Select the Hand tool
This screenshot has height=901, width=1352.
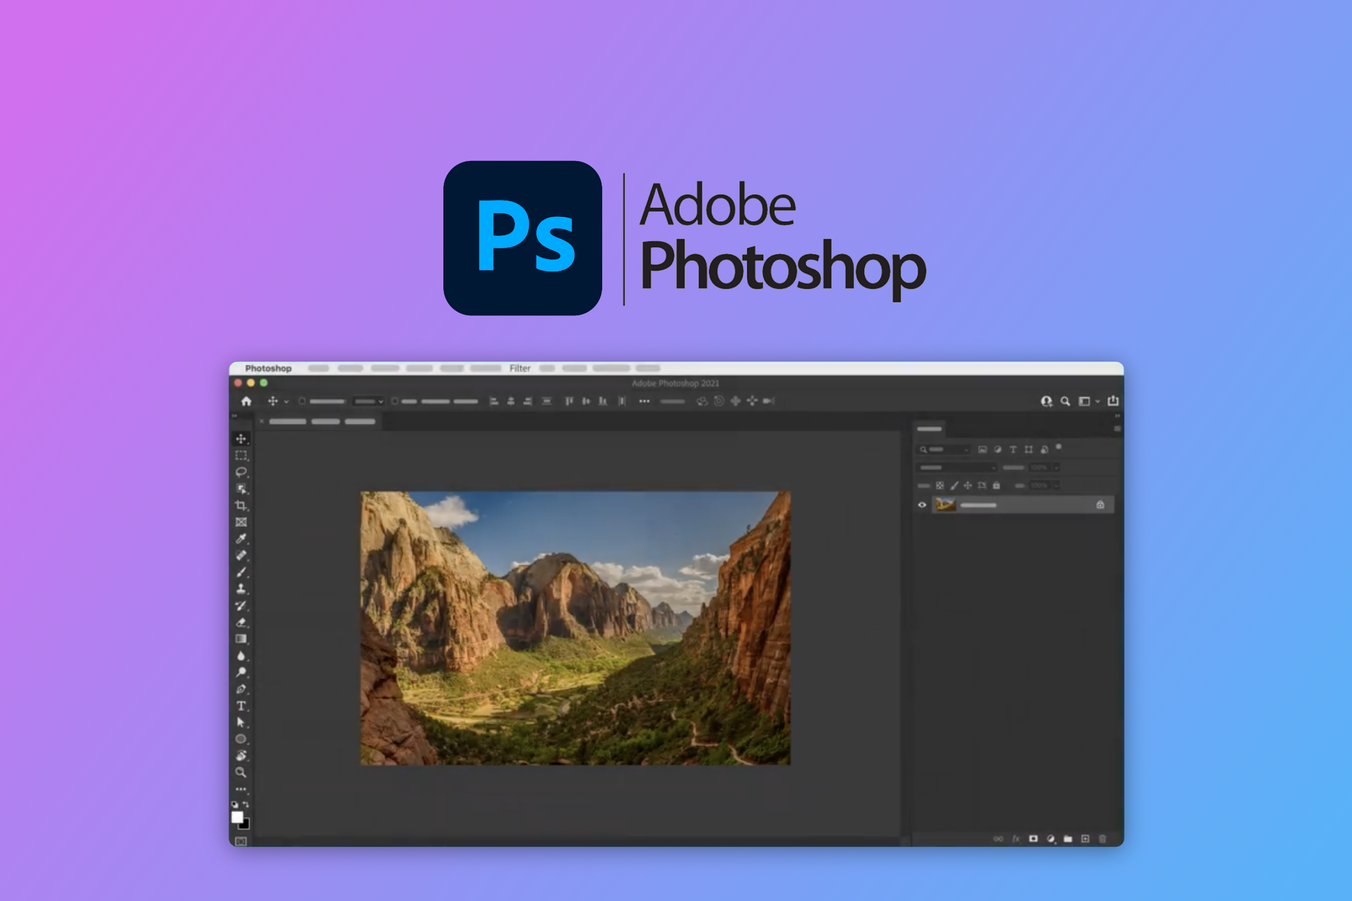tap(241, 756)
